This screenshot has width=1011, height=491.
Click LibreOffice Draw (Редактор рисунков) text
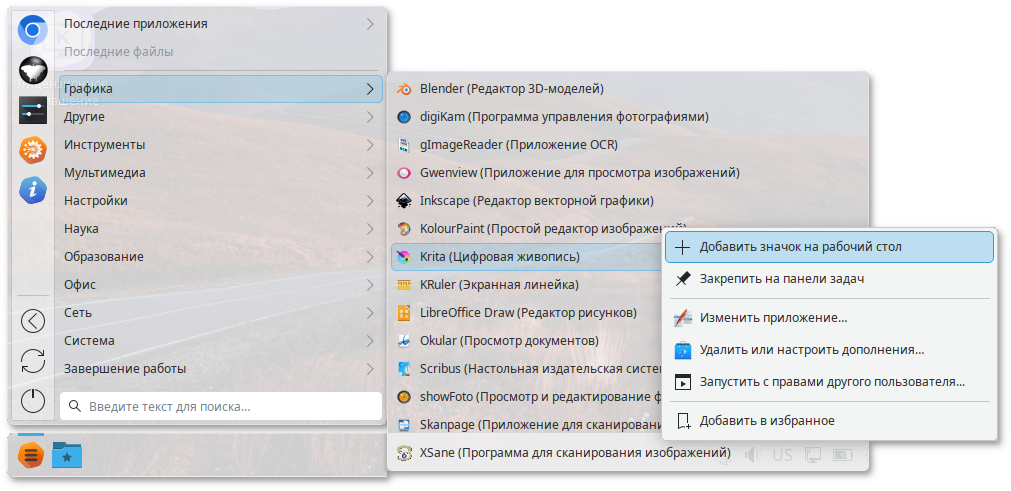528,313
